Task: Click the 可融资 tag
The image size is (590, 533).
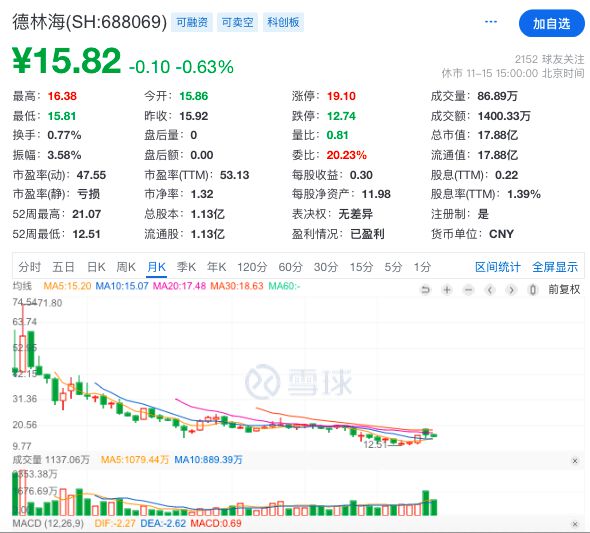Action: pyautogui.click(x=192, y=22)
